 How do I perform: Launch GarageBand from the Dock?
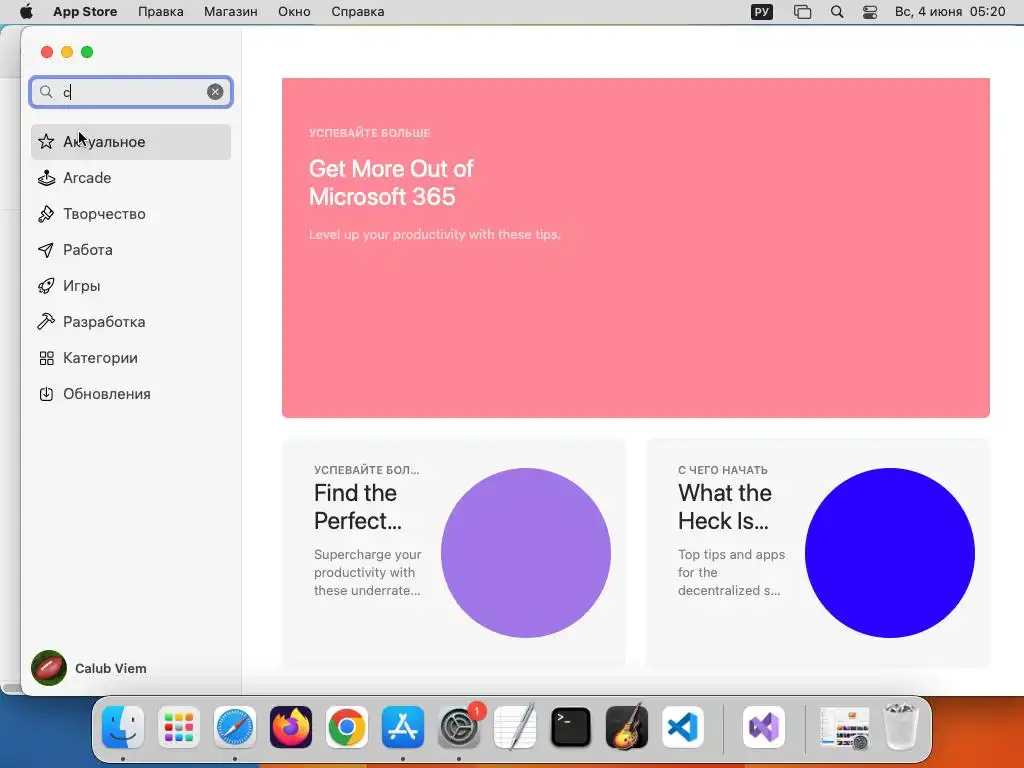coord(626,727)
